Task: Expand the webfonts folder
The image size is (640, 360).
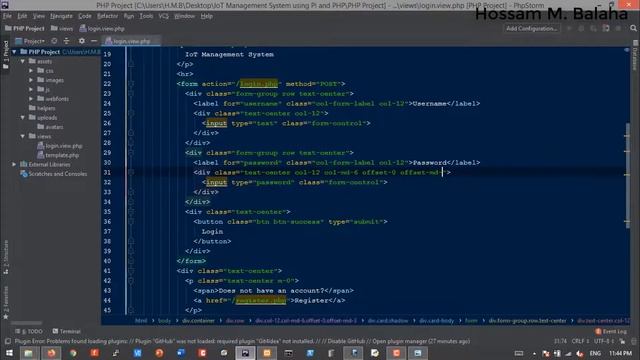Action: tap(31, 99)
